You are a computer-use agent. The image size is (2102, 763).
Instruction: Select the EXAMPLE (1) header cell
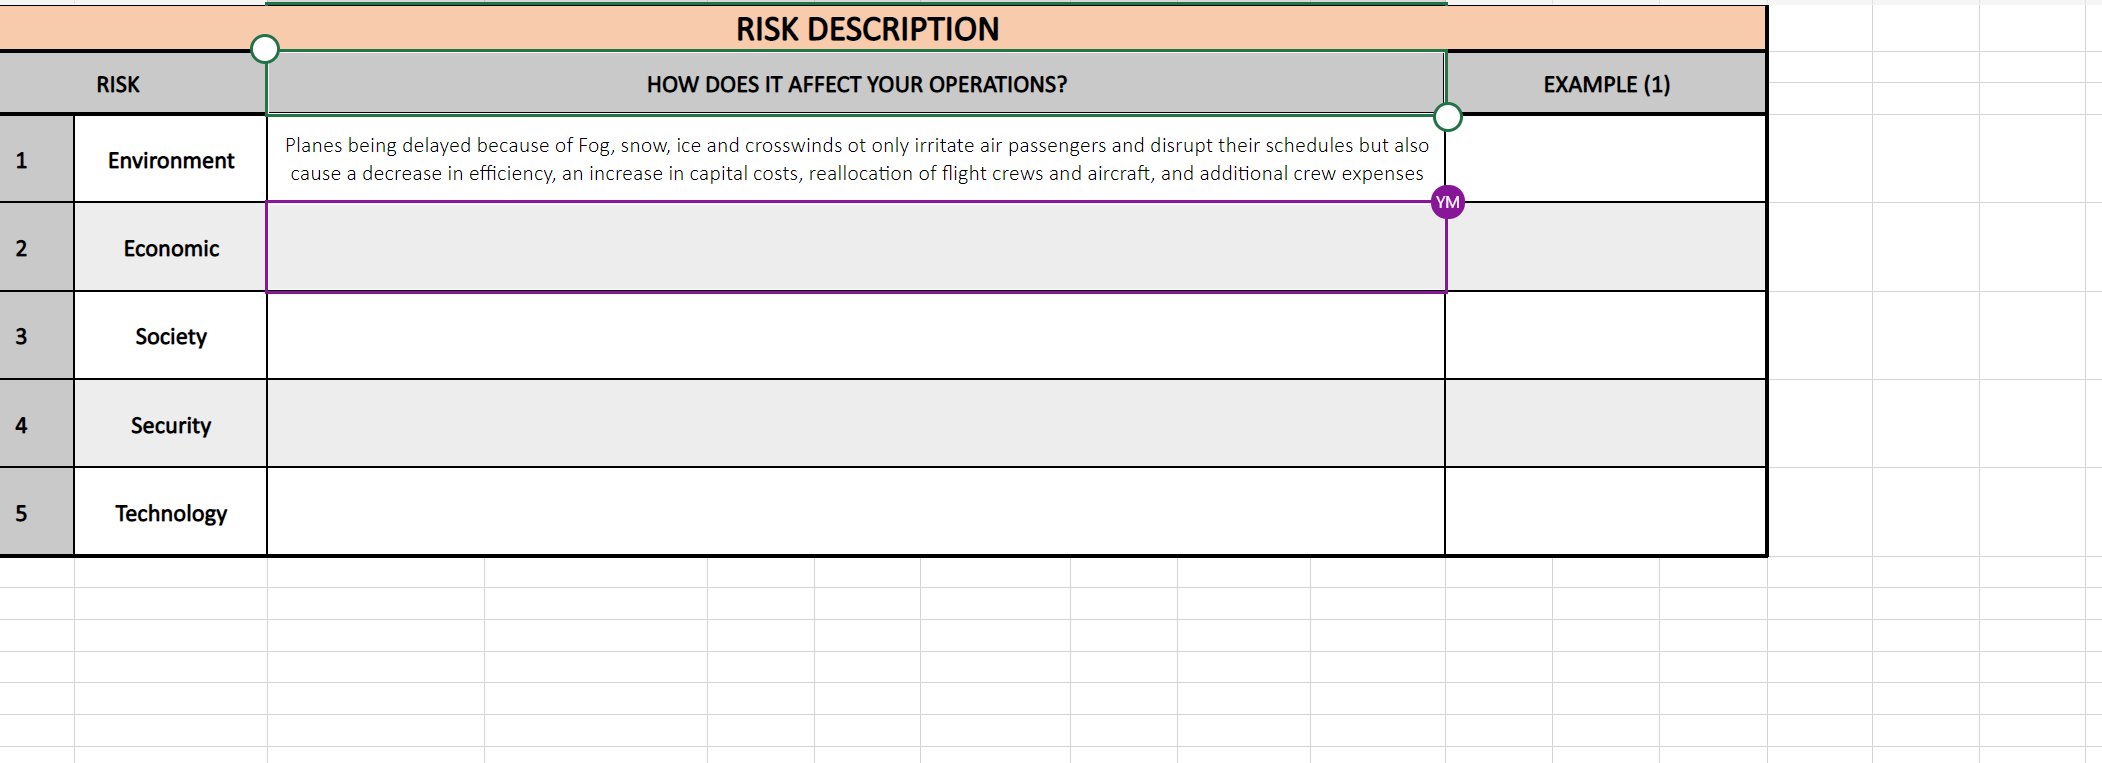click(1605, 84)
